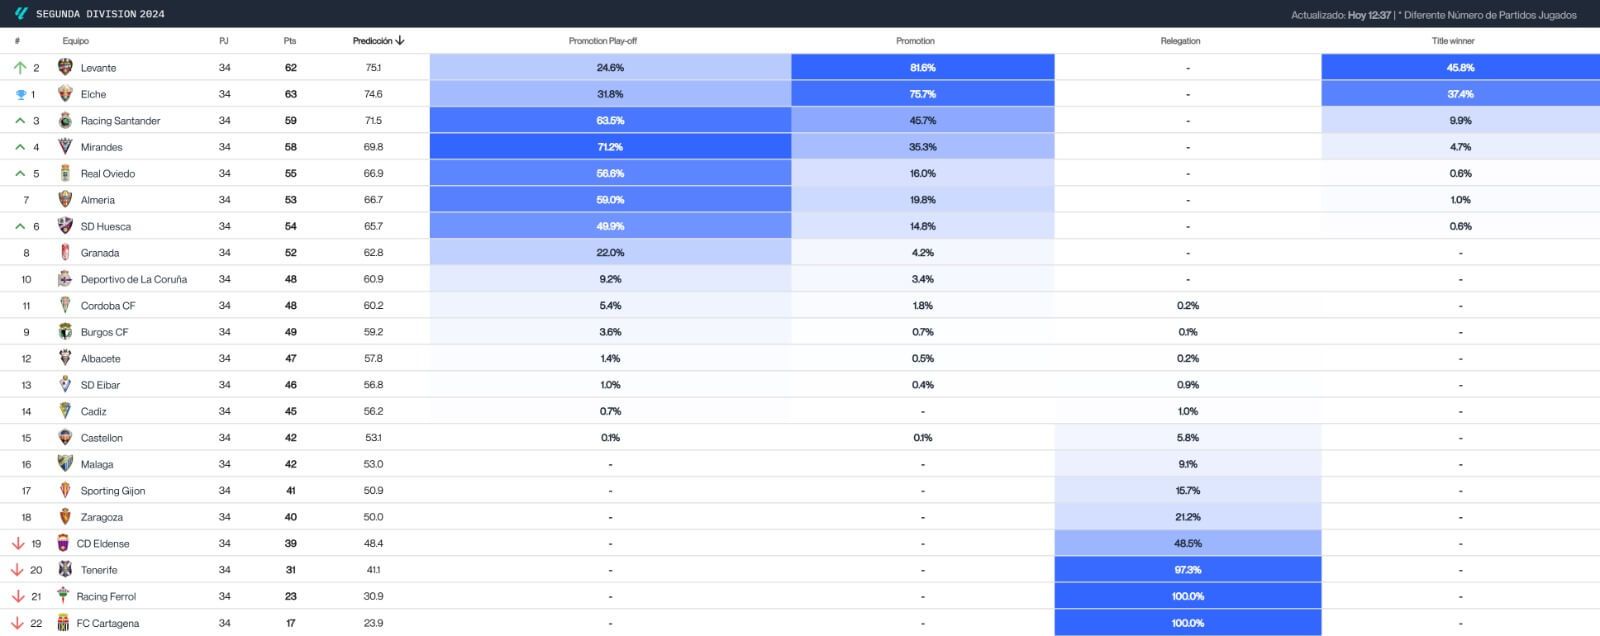Sort table by PJ column header

coord(224,41)
